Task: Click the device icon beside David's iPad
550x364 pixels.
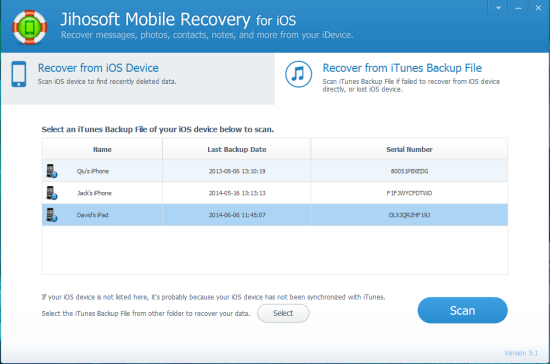Action: tap(52, 215)
